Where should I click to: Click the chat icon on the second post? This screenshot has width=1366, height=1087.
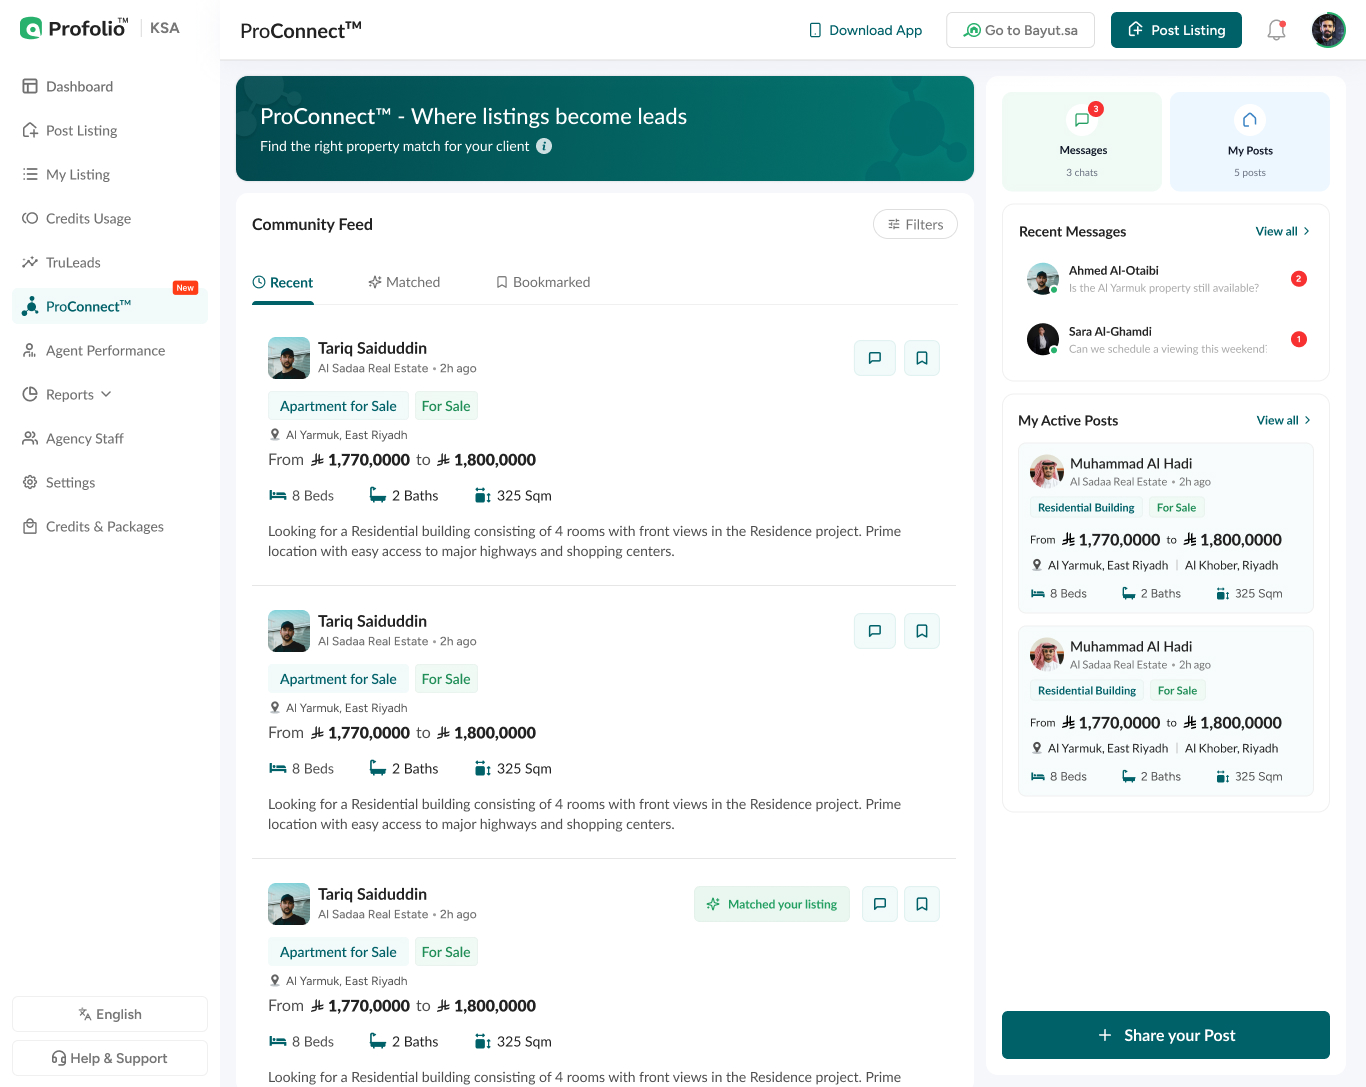coord(874,631)
